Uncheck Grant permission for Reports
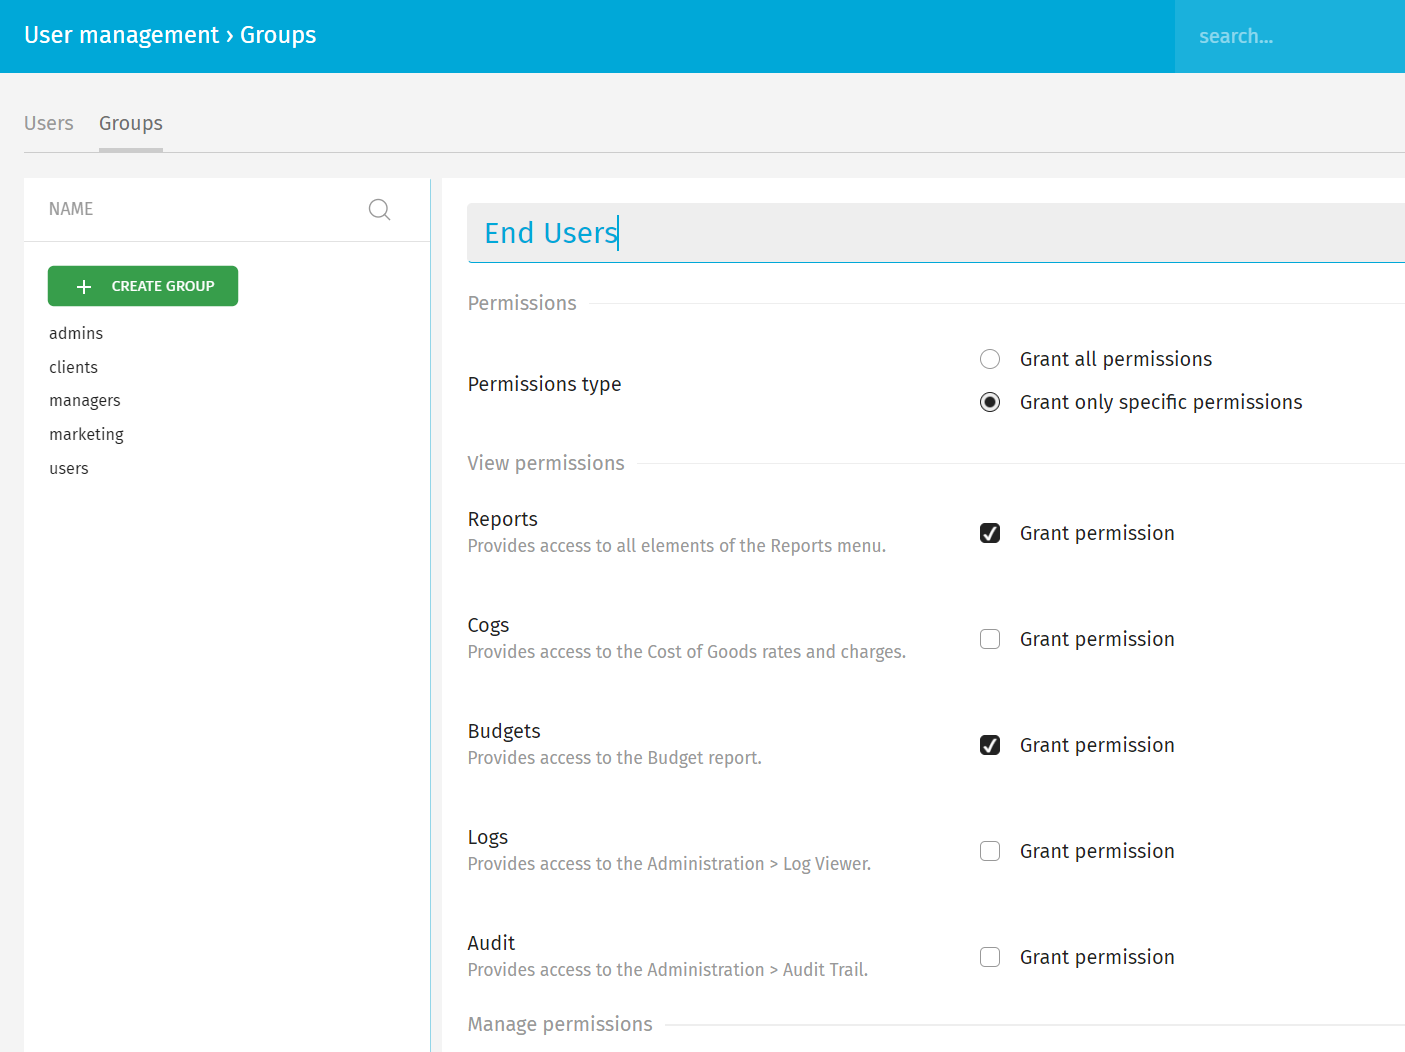The image size is (1405, 1052). 990,533
